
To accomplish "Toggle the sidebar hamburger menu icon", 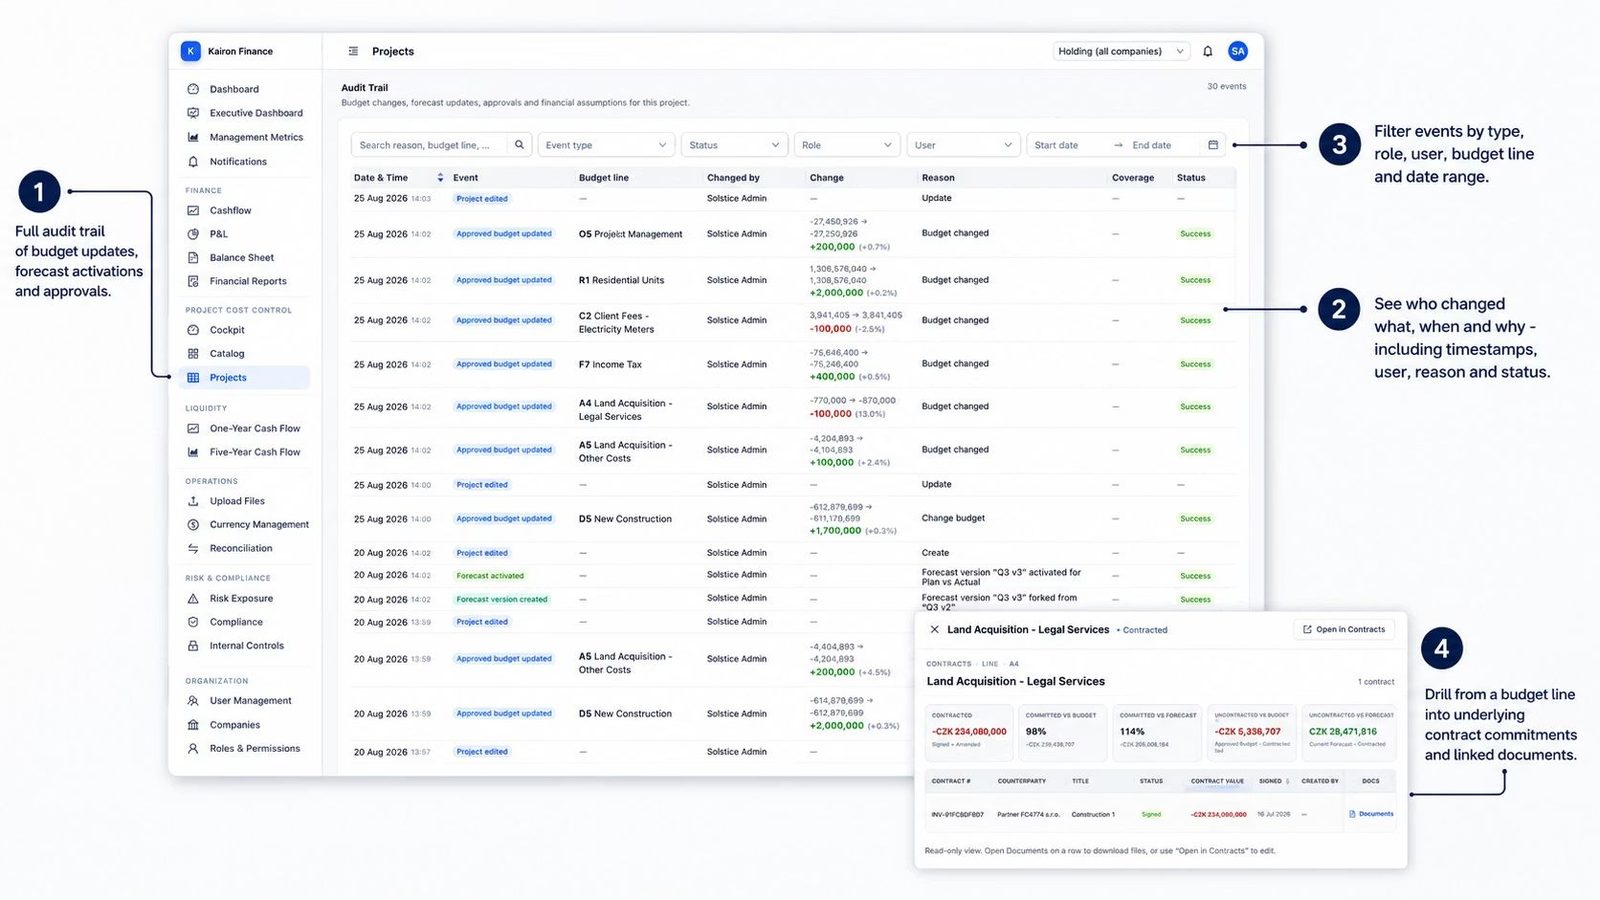I will [x=353, y=51].
